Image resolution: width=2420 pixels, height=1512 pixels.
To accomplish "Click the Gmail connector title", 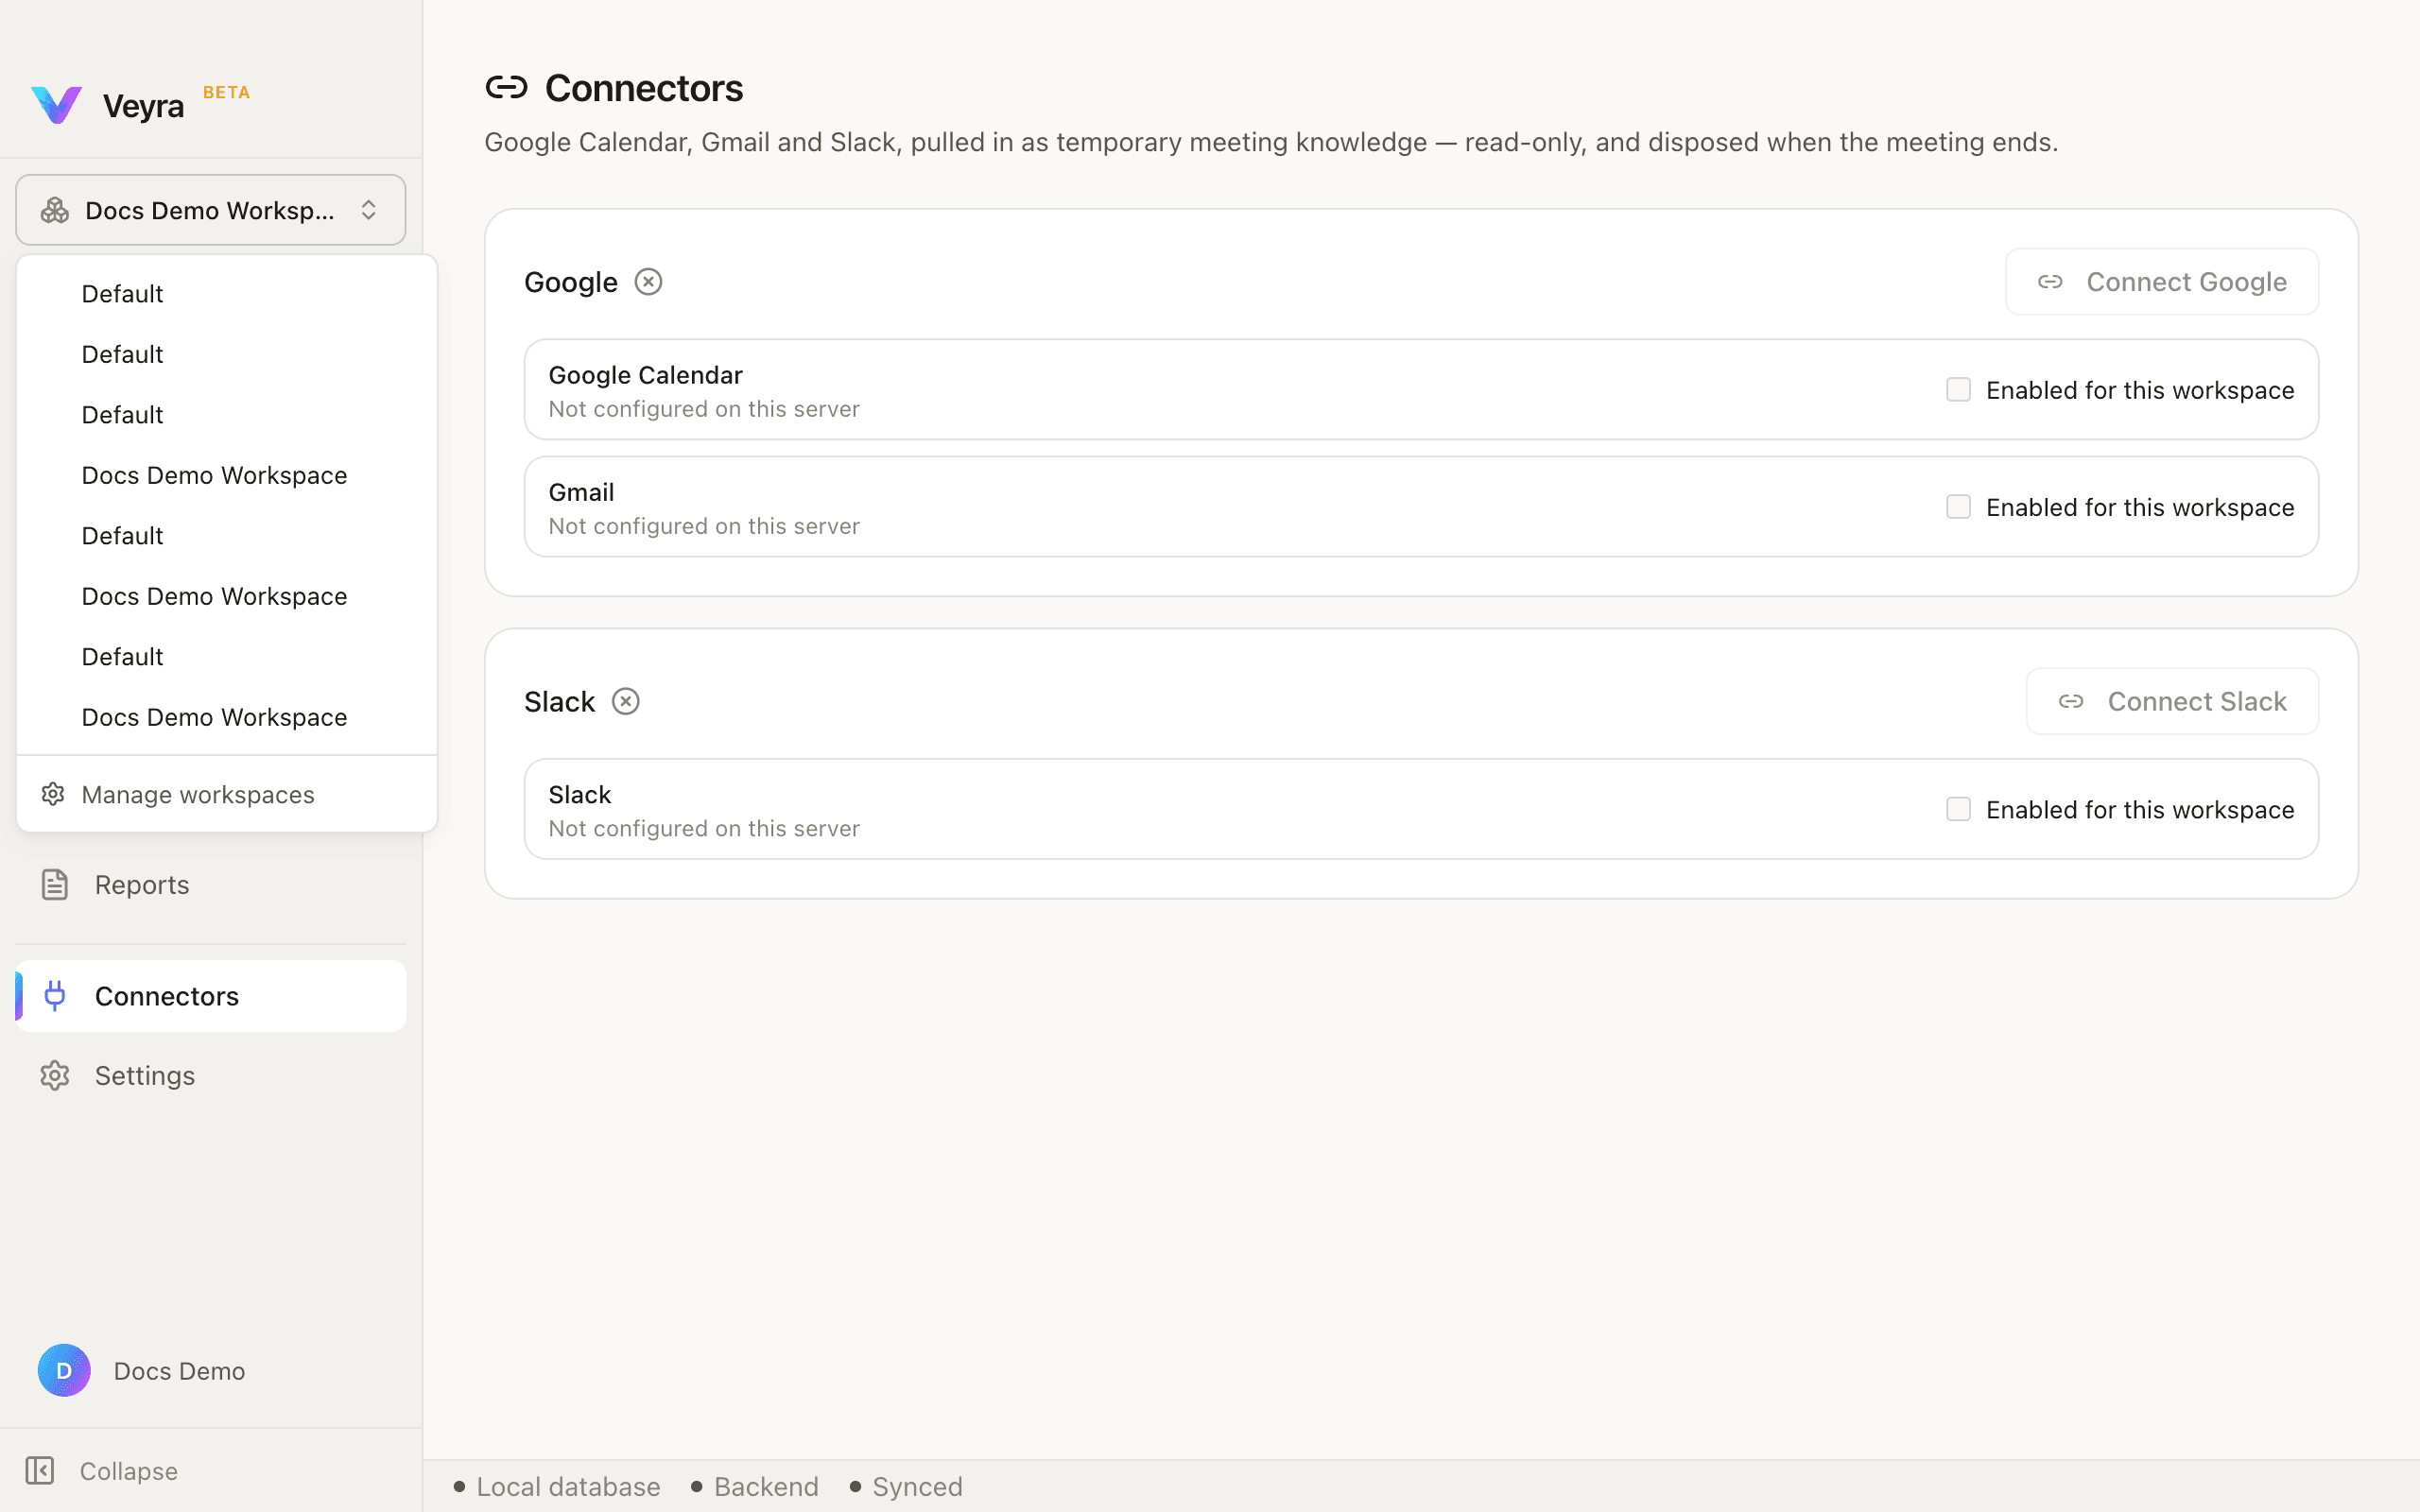I will click(581, 492).
